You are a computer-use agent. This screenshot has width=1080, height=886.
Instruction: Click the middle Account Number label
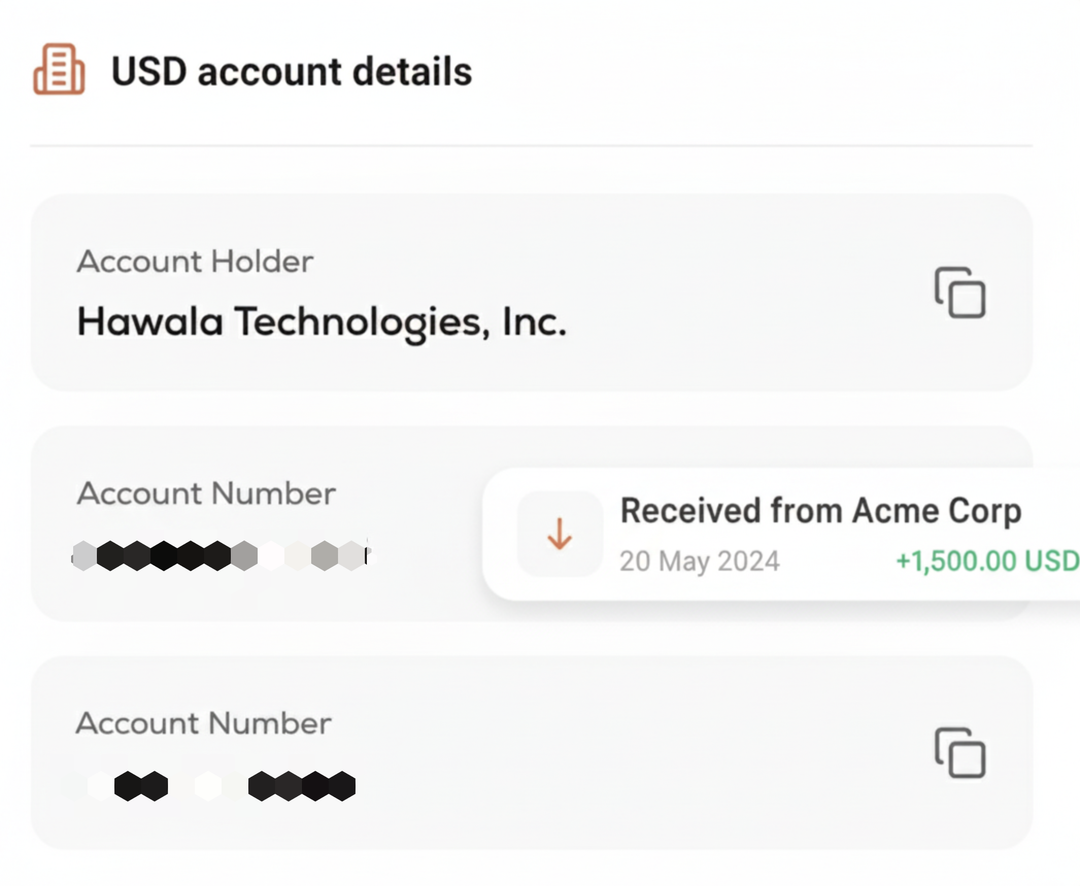click(206, 492)
